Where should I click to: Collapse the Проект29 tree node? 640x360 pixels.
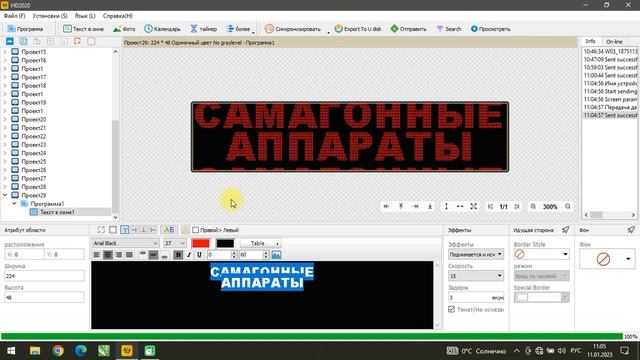(x=5, y=195)
